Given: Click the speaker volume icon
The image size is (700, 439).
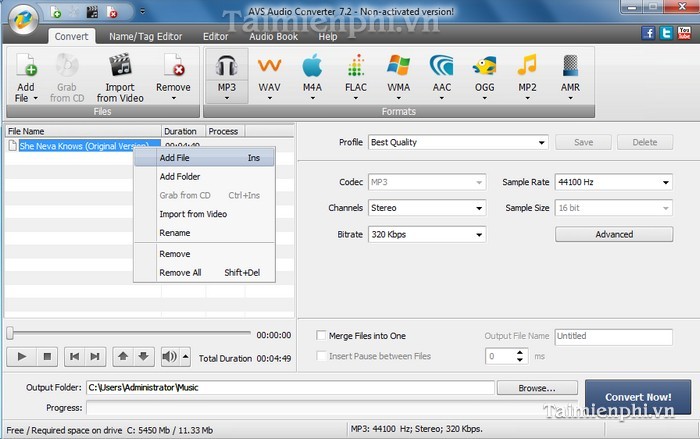Looking at the screenshot, I should click(170, 356).
